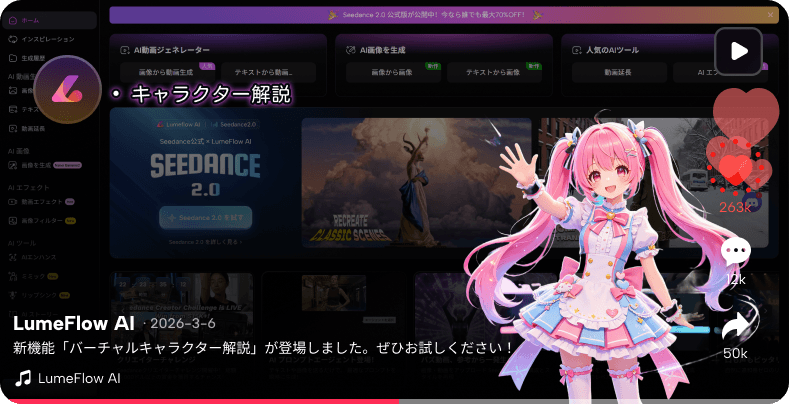Click the play button overlay

(x=738, y=51)
